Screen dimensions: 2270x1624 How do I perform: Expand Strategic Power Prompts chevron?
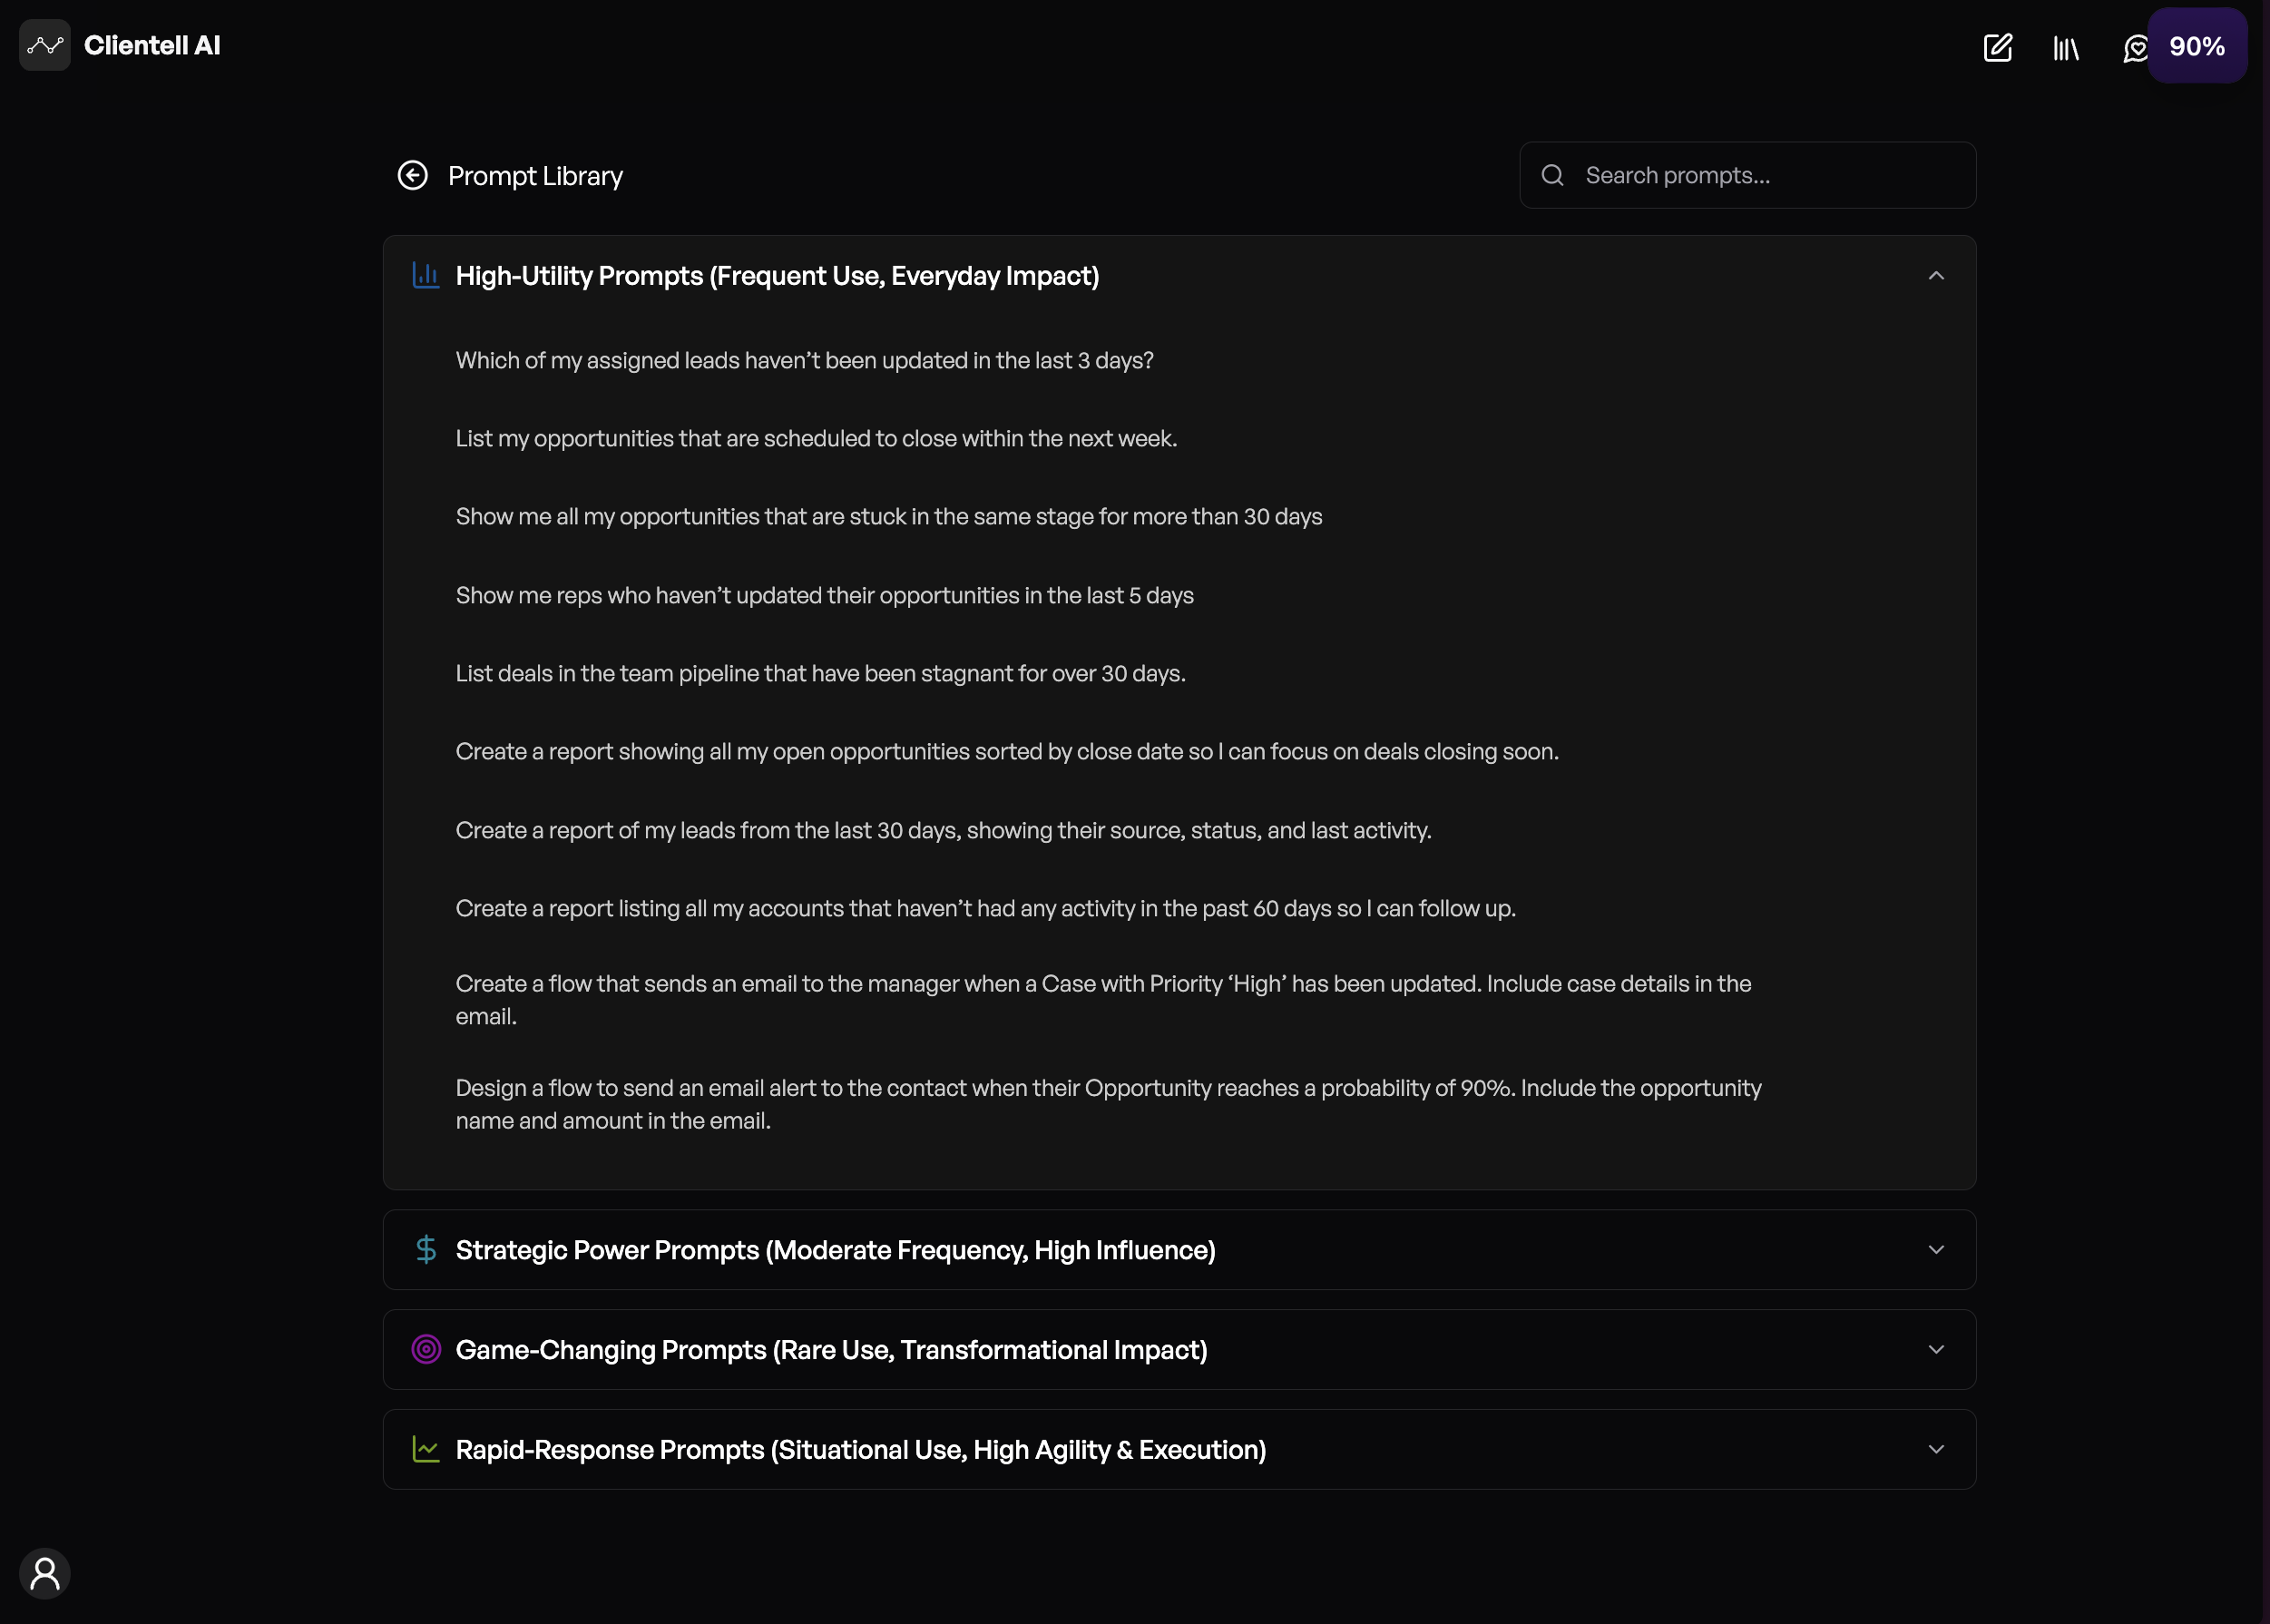(x=1936, y=1250)
